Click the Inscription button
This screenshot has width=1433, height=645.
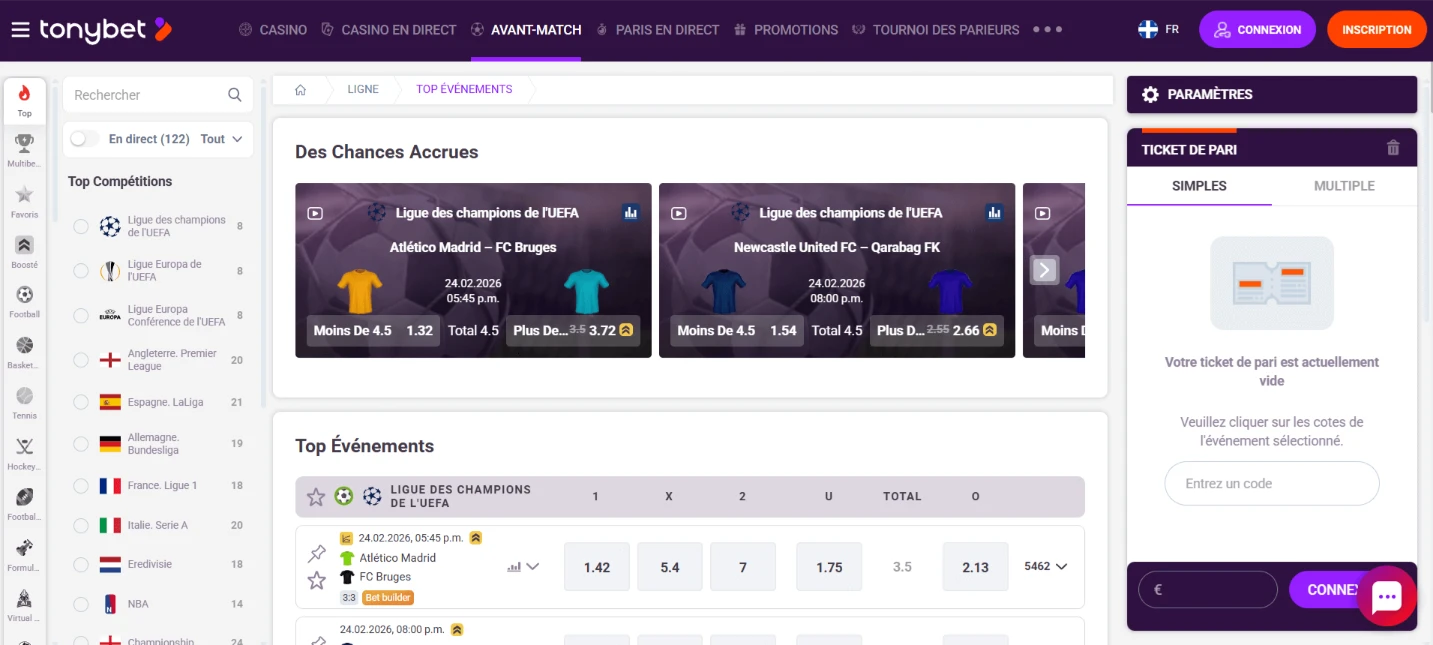pos(1377,29)
